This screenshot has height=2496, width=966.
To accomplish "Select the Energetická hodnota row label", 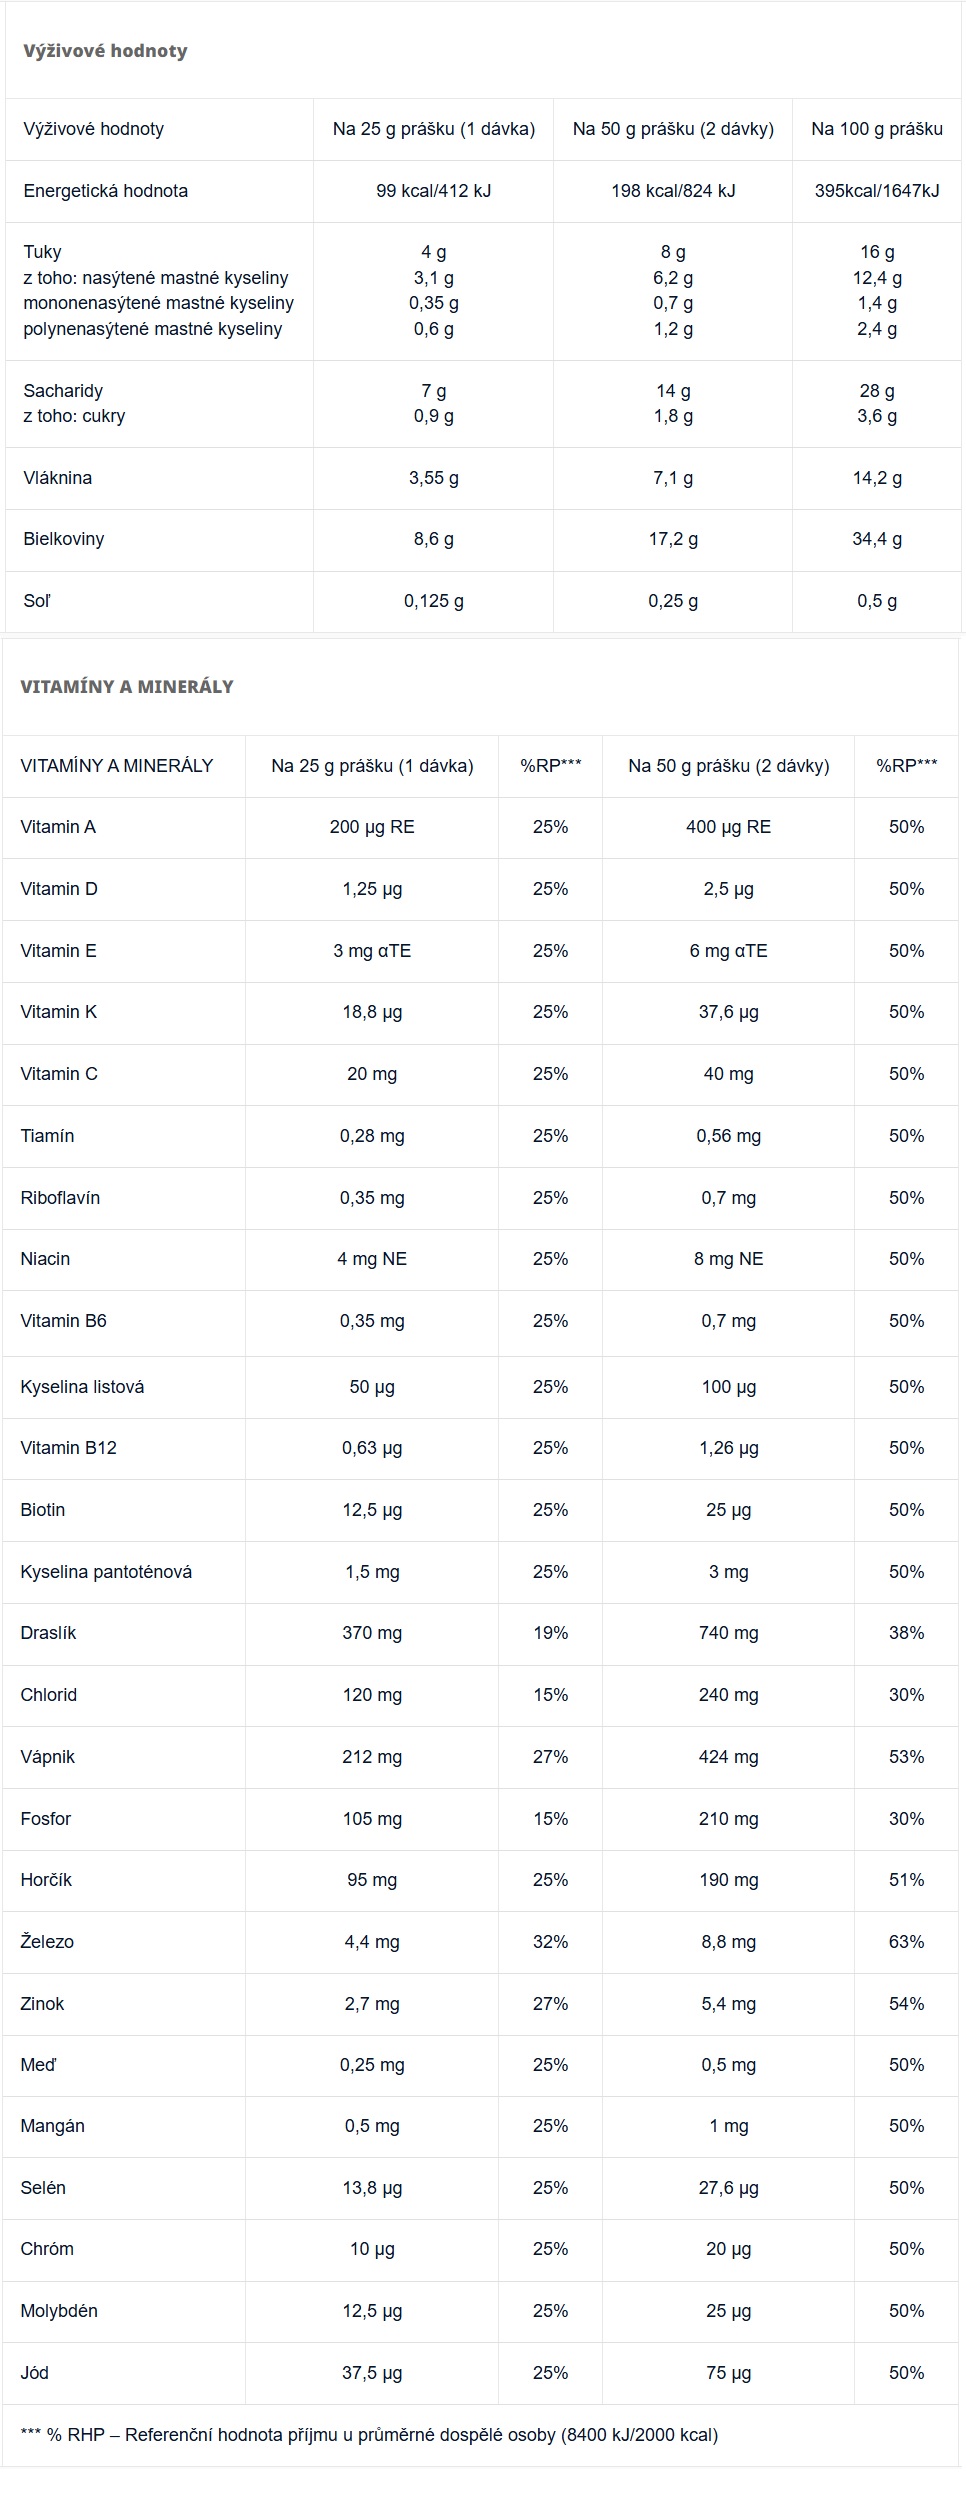I will tap(105, 191).
